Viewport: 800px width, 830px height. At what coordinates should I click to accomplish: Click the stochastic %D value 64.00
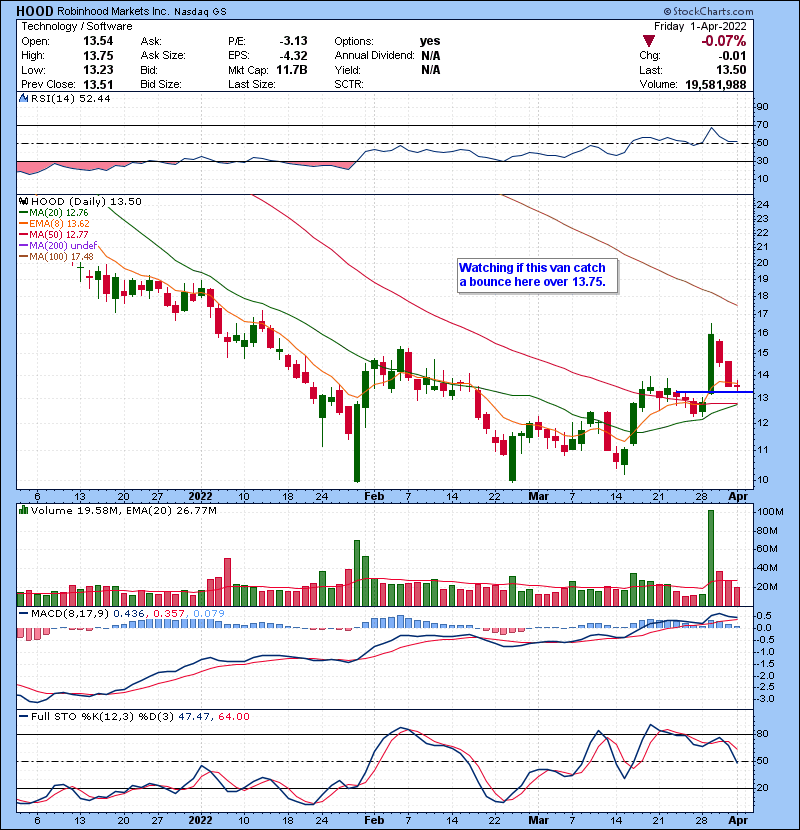(233, 716)
